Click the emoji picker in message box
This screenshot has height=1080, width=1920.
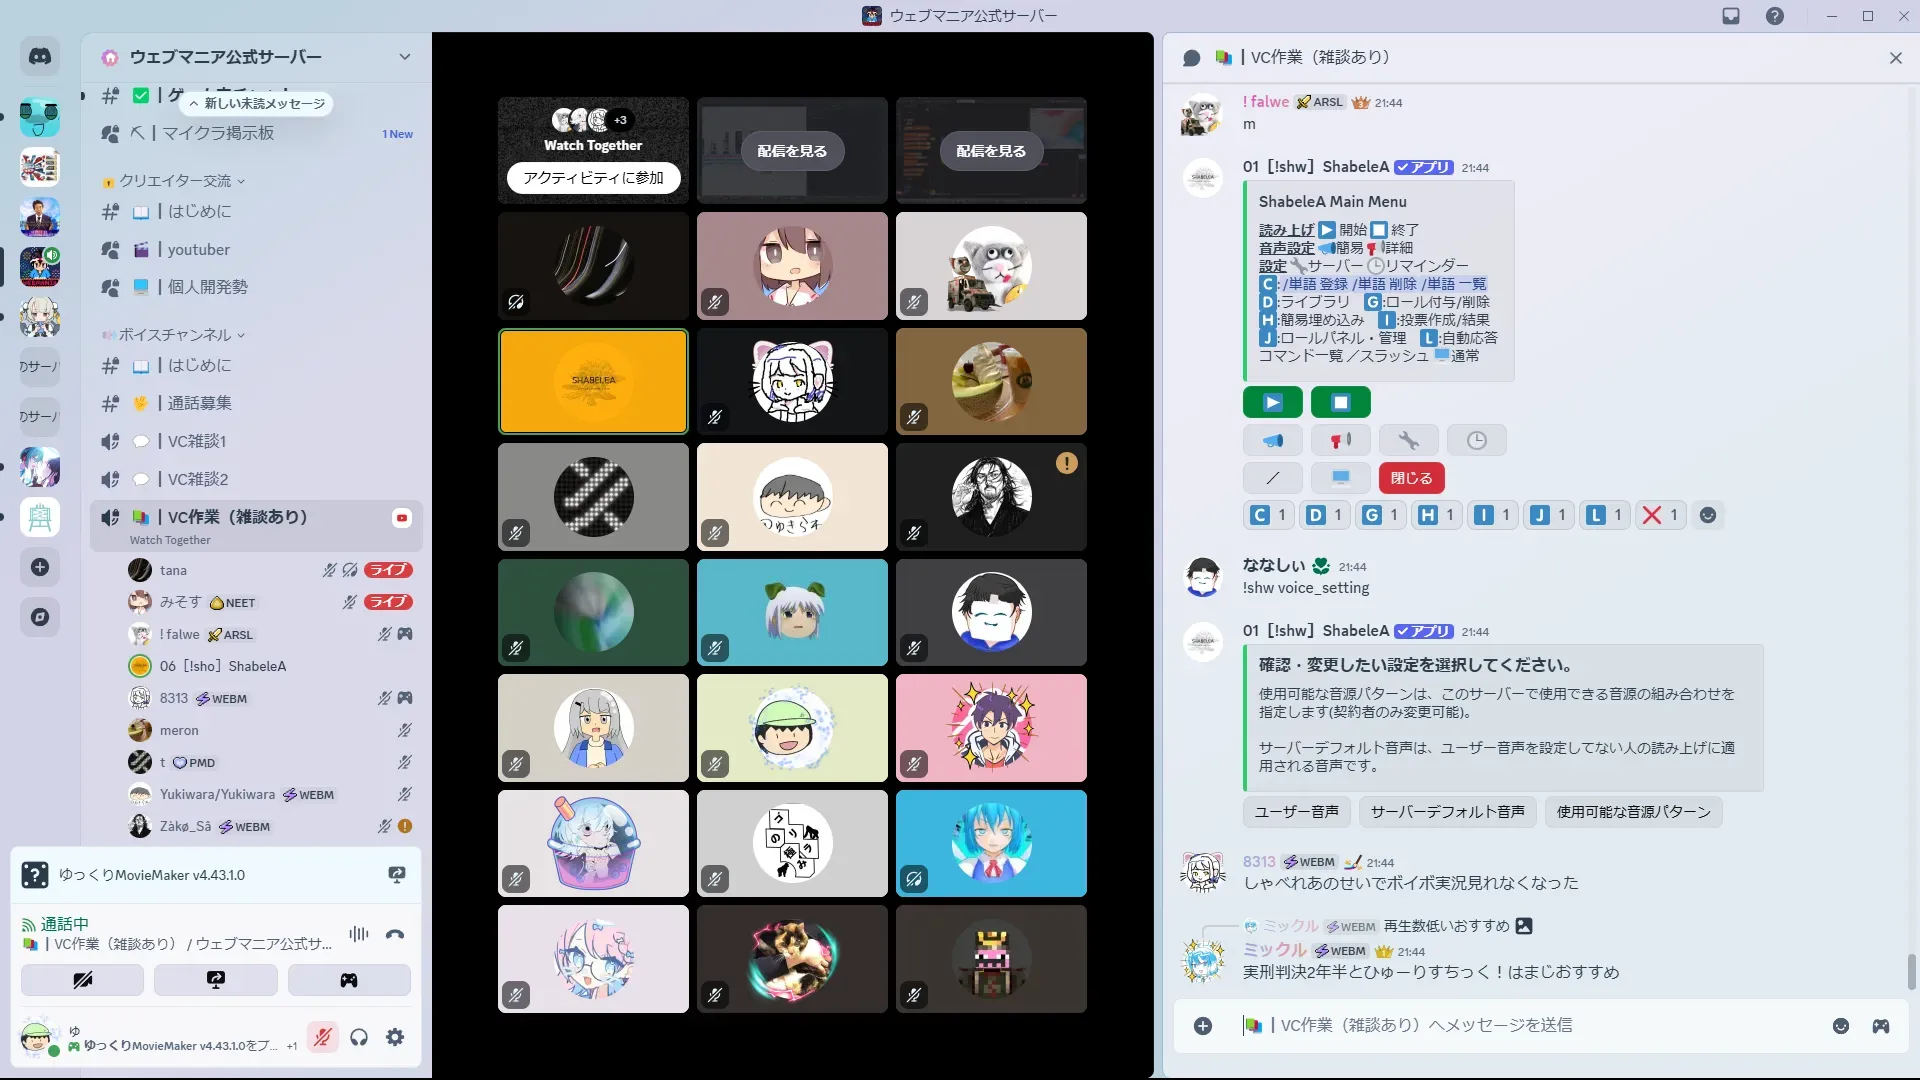[x=1840, y=1026]
